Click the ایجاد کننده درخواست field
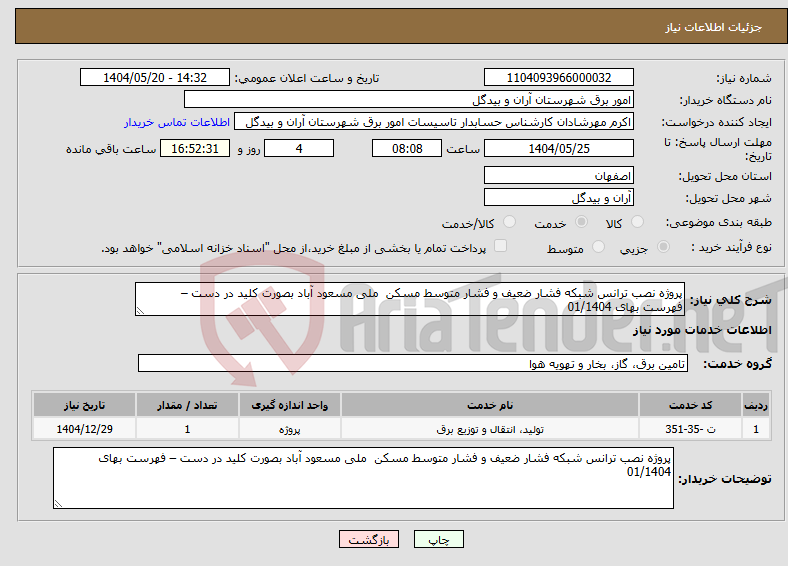 (x=434, y=122)
